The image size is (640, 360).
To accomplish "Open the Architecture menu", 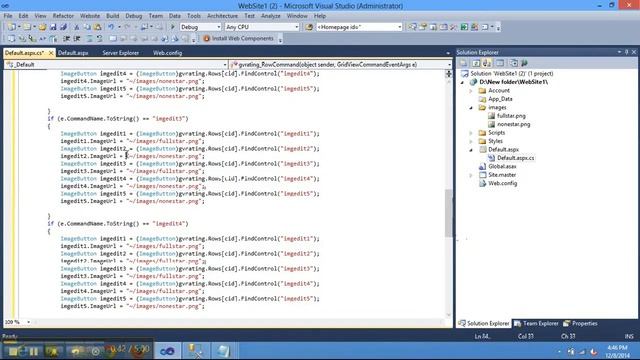I will coord(222,16).
